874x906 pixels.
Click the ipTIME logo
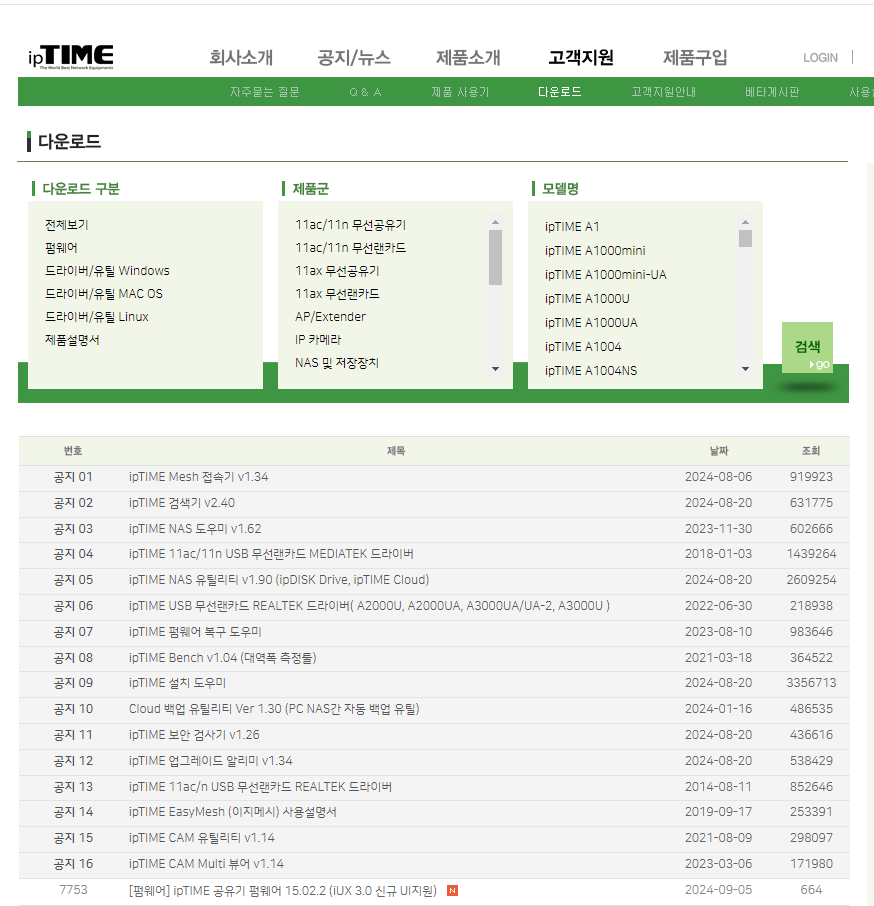click(70, 57)
